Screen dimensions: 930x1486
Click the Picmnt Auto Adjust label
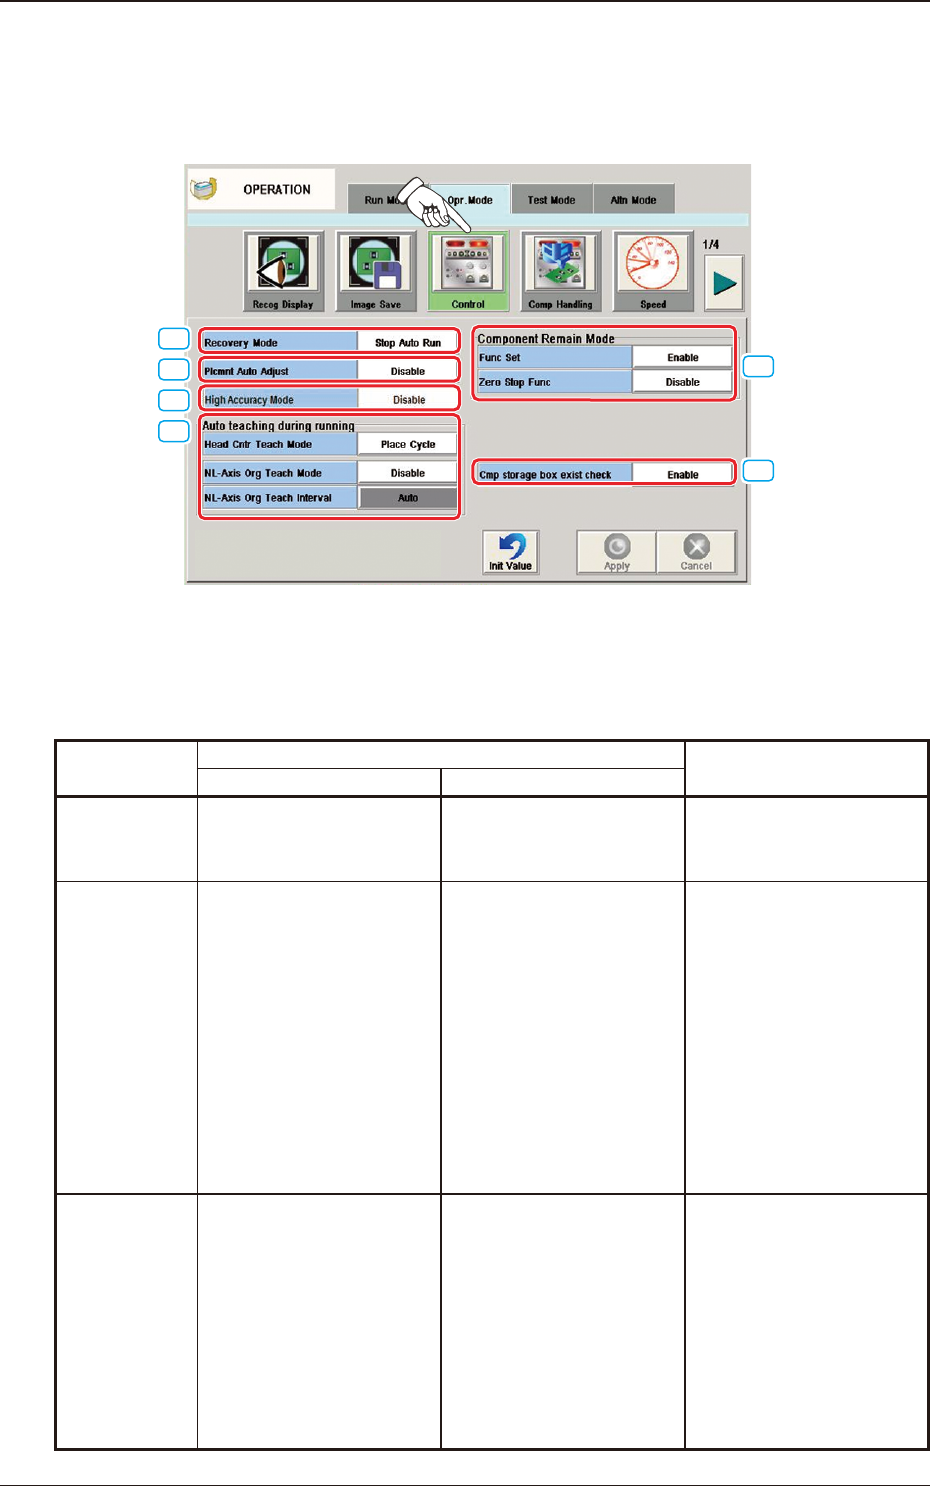(x=280, y=371)
